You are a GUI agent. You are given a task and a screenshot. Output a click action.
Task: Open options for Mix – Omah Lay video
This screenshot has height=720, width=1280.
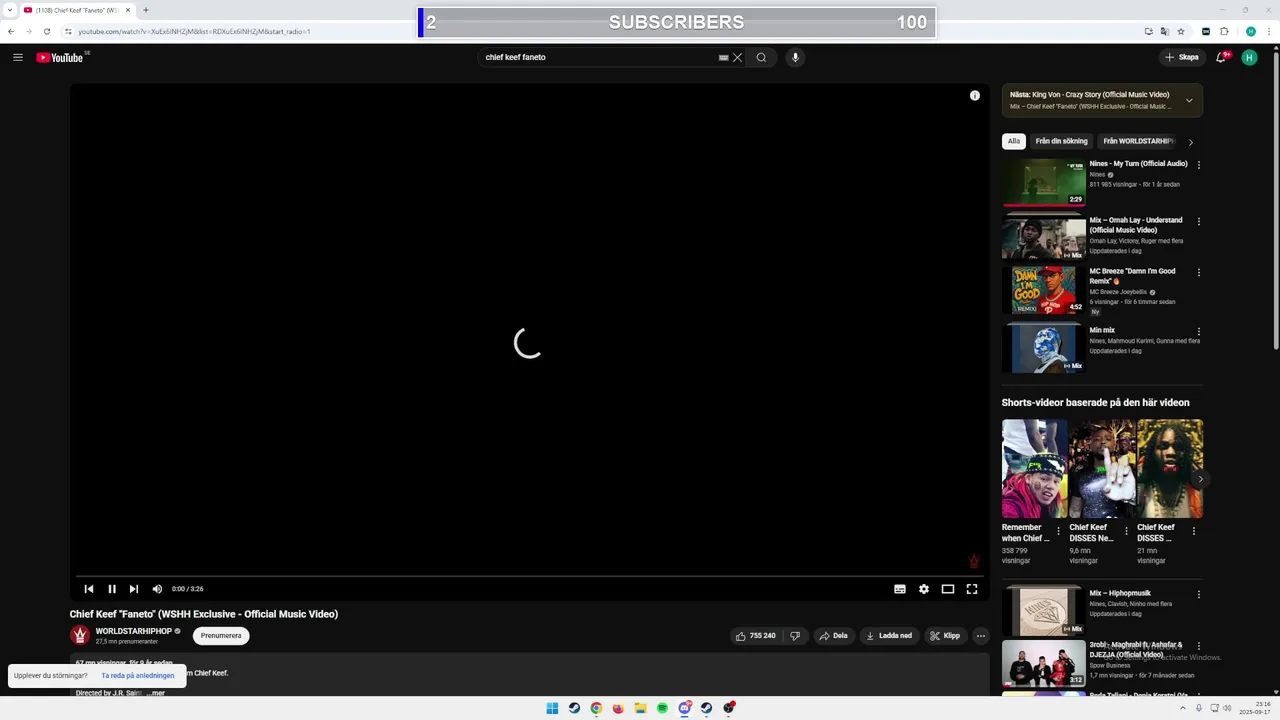coord(1199,221)
